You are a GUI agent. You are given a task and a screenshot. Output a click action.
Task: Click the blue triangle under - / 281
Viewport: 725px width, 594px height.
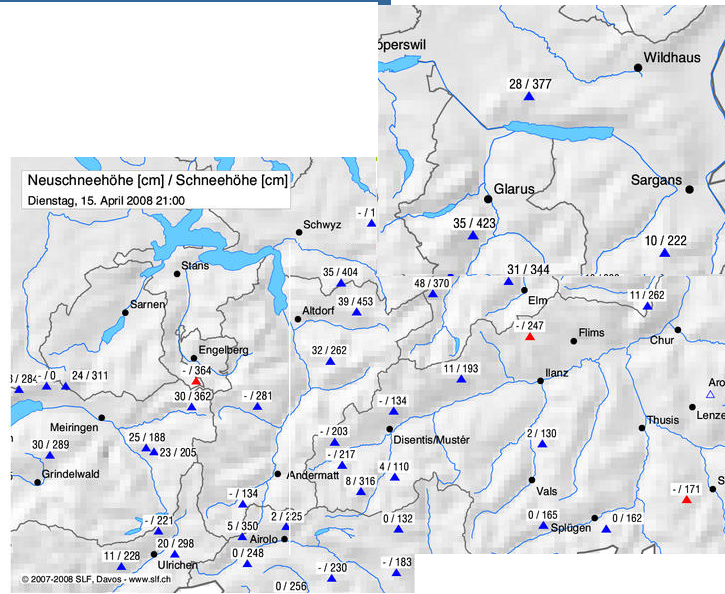click(258, 406)
